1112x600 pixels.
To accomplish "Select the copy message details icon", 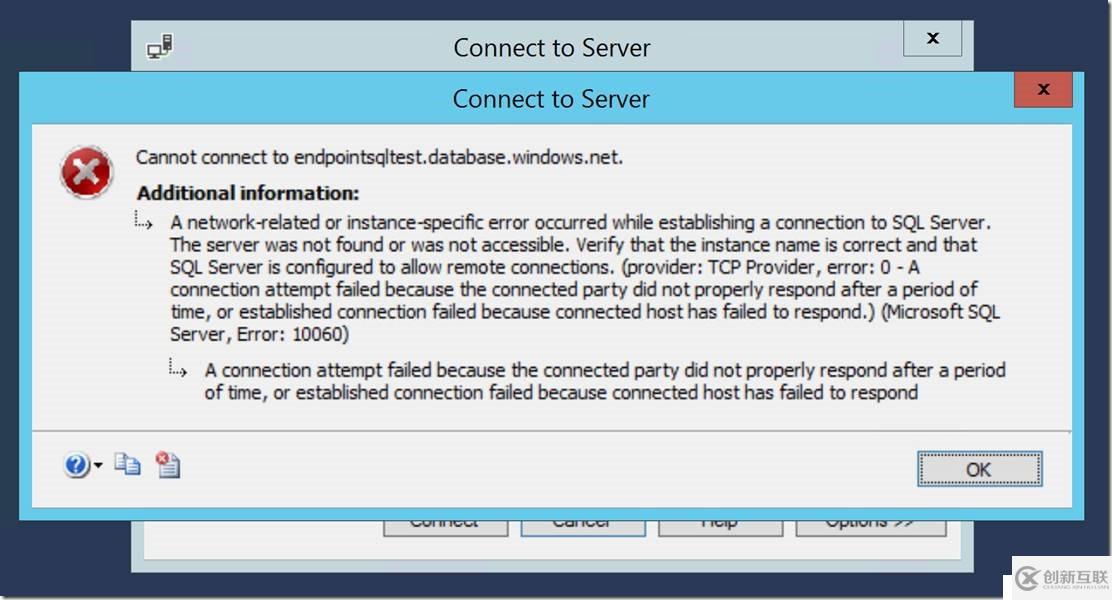I will [126, 465].
